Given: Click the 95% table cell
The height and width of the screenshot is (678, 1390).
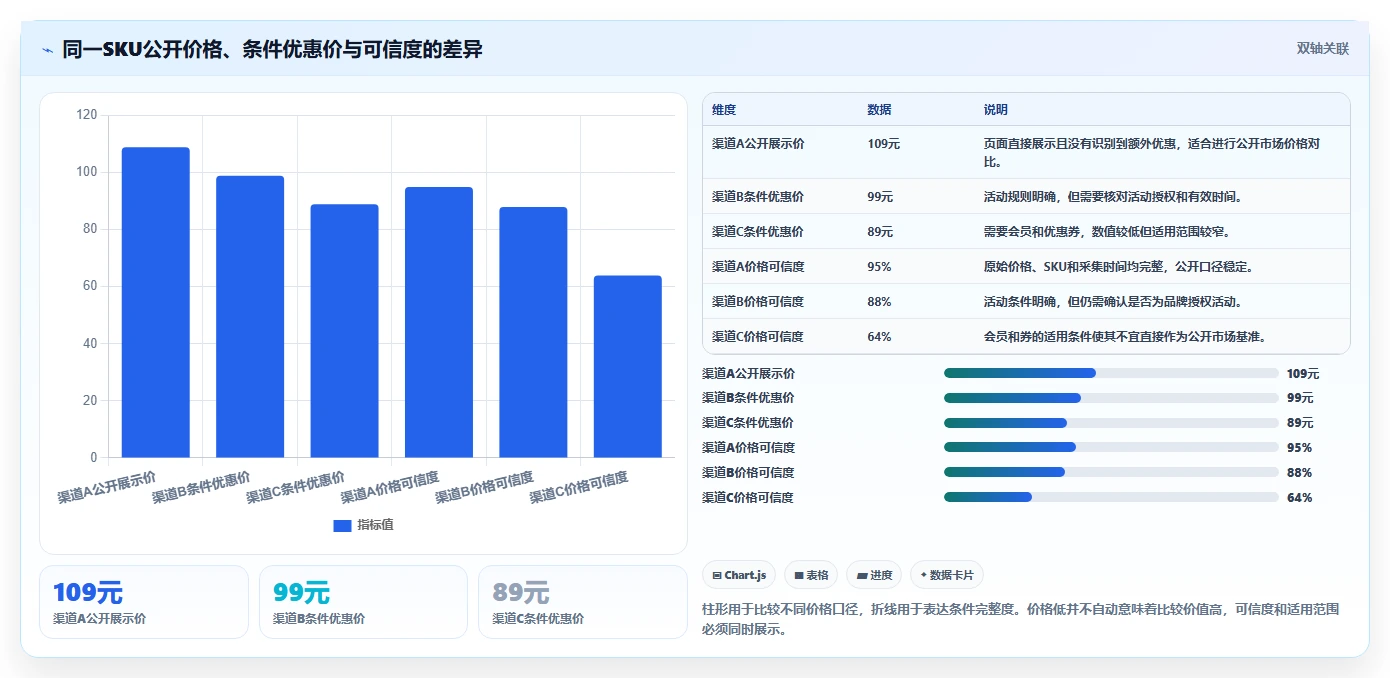Looking at the screenshot, I should [x=880, y=267].
